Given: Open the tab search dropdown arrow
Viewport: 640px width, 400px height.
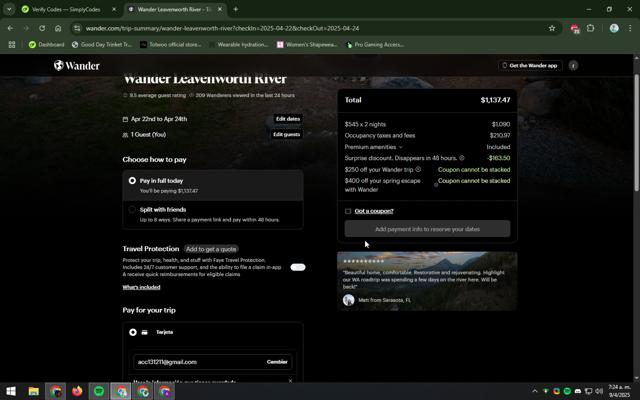Looking at the screenshot, I should [9, 9].
